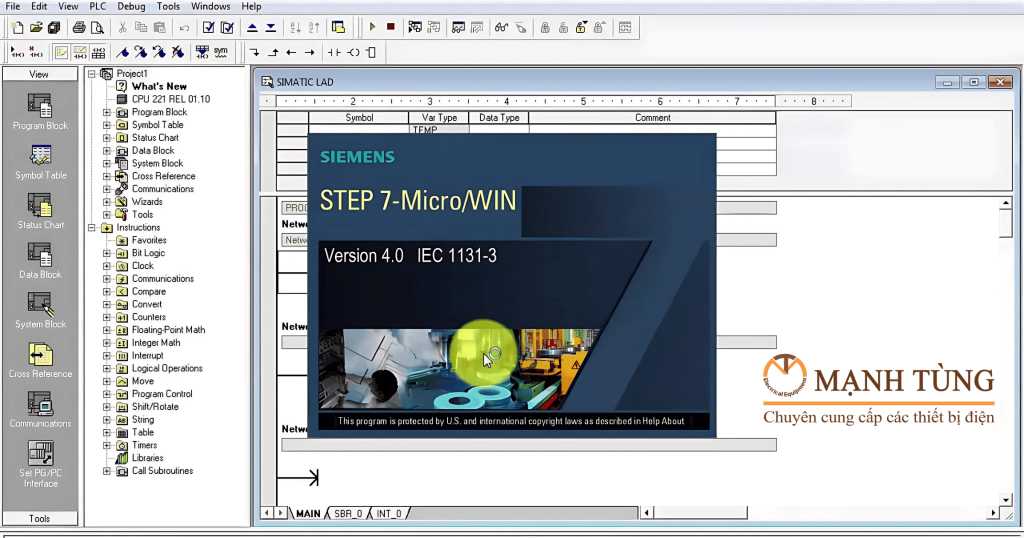This screenshot has height=538, width=1024.
Task: Open the PLC menu
Action: pos(97,6)
